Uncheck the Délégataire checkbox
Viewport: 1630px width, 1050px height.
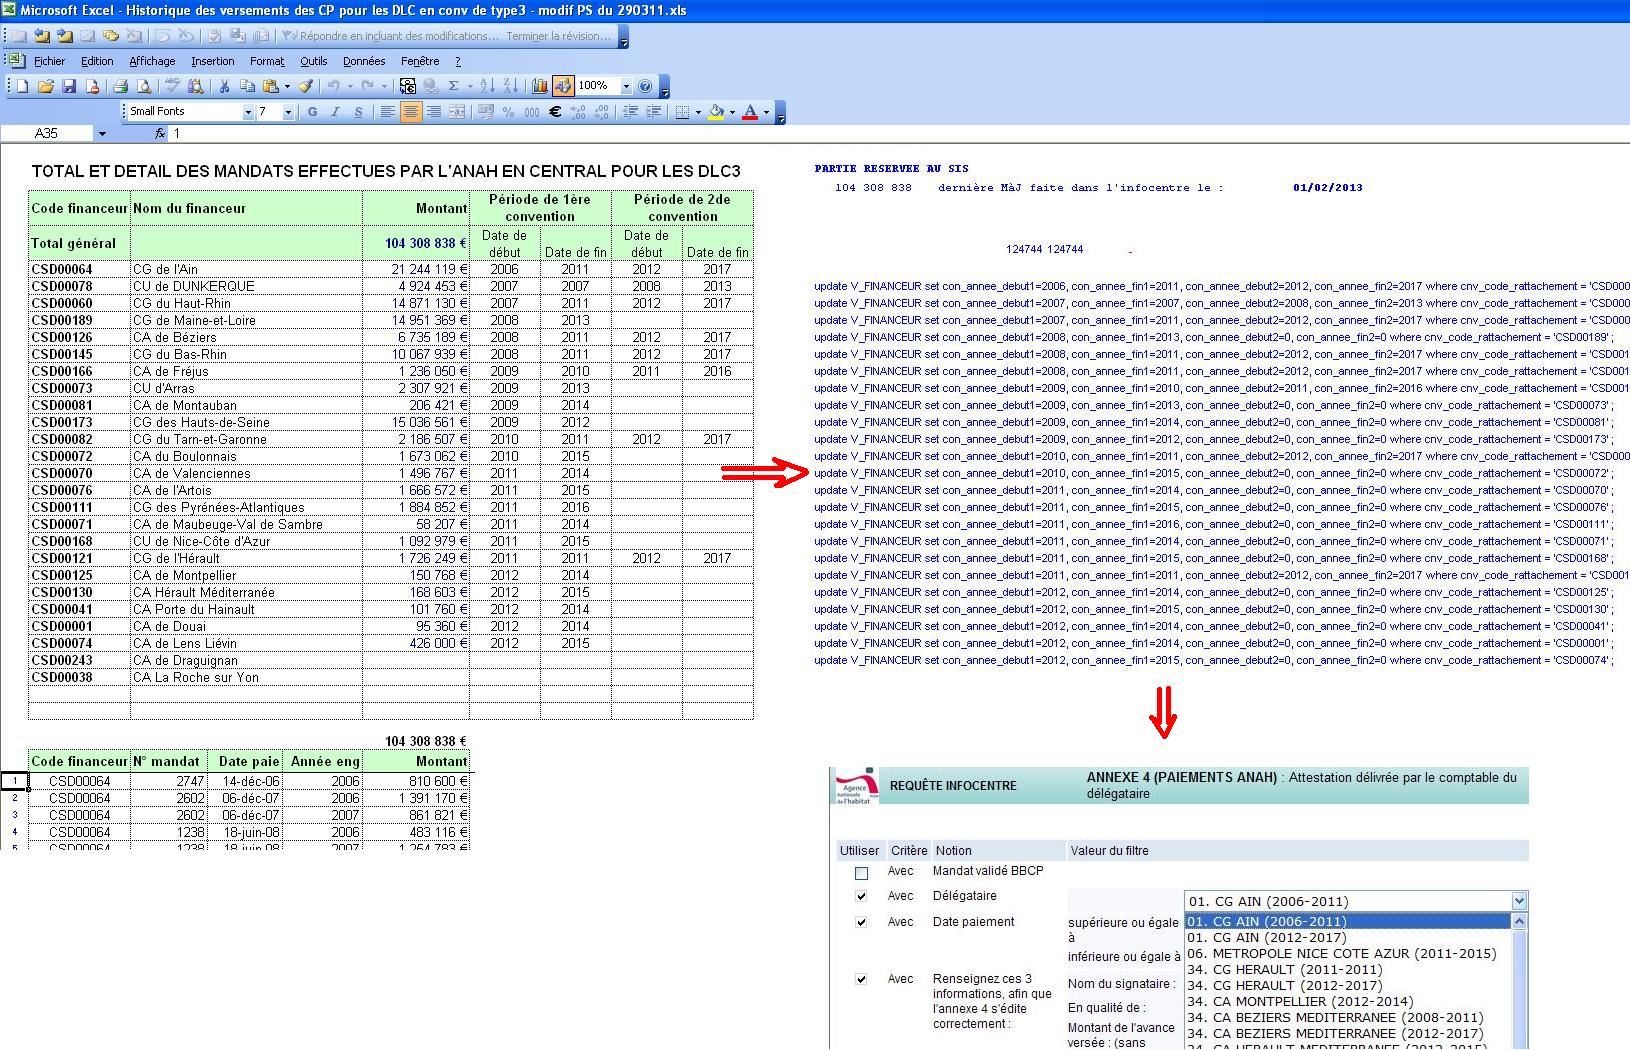(861, 896)
